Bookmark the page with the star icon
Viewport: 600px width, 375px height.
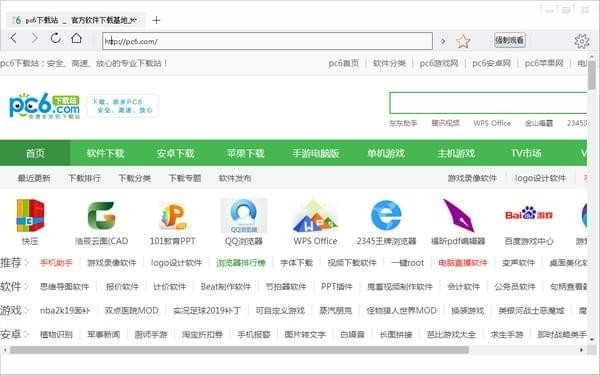click(x=463, y=41)
